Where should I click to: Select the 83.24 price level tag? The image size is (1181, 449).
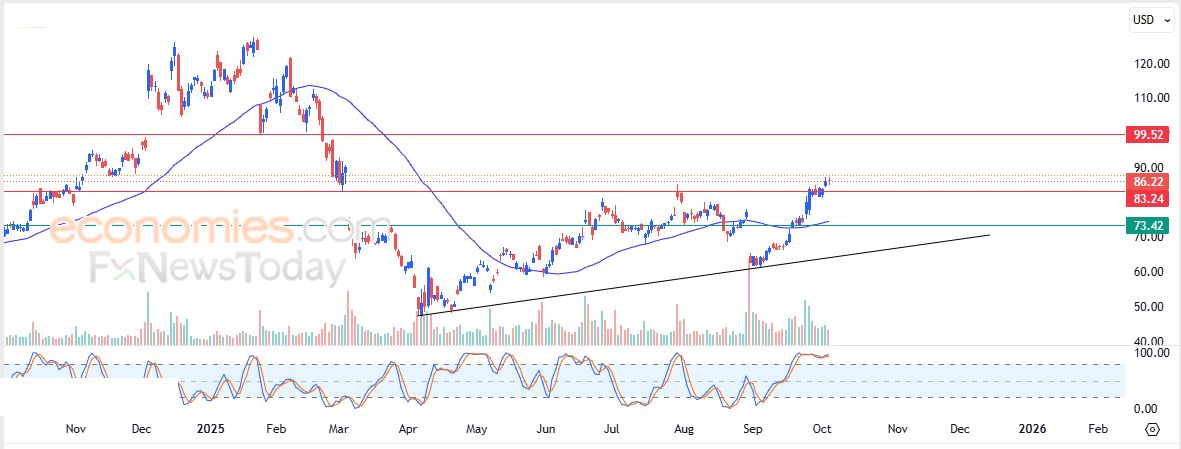click(1144, 199)
